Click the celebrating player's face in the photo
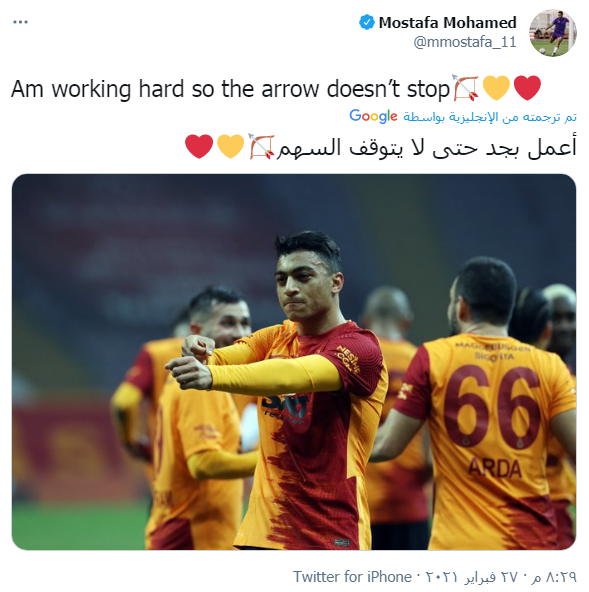This screenshot has width=589, height=592. point(306,287)
